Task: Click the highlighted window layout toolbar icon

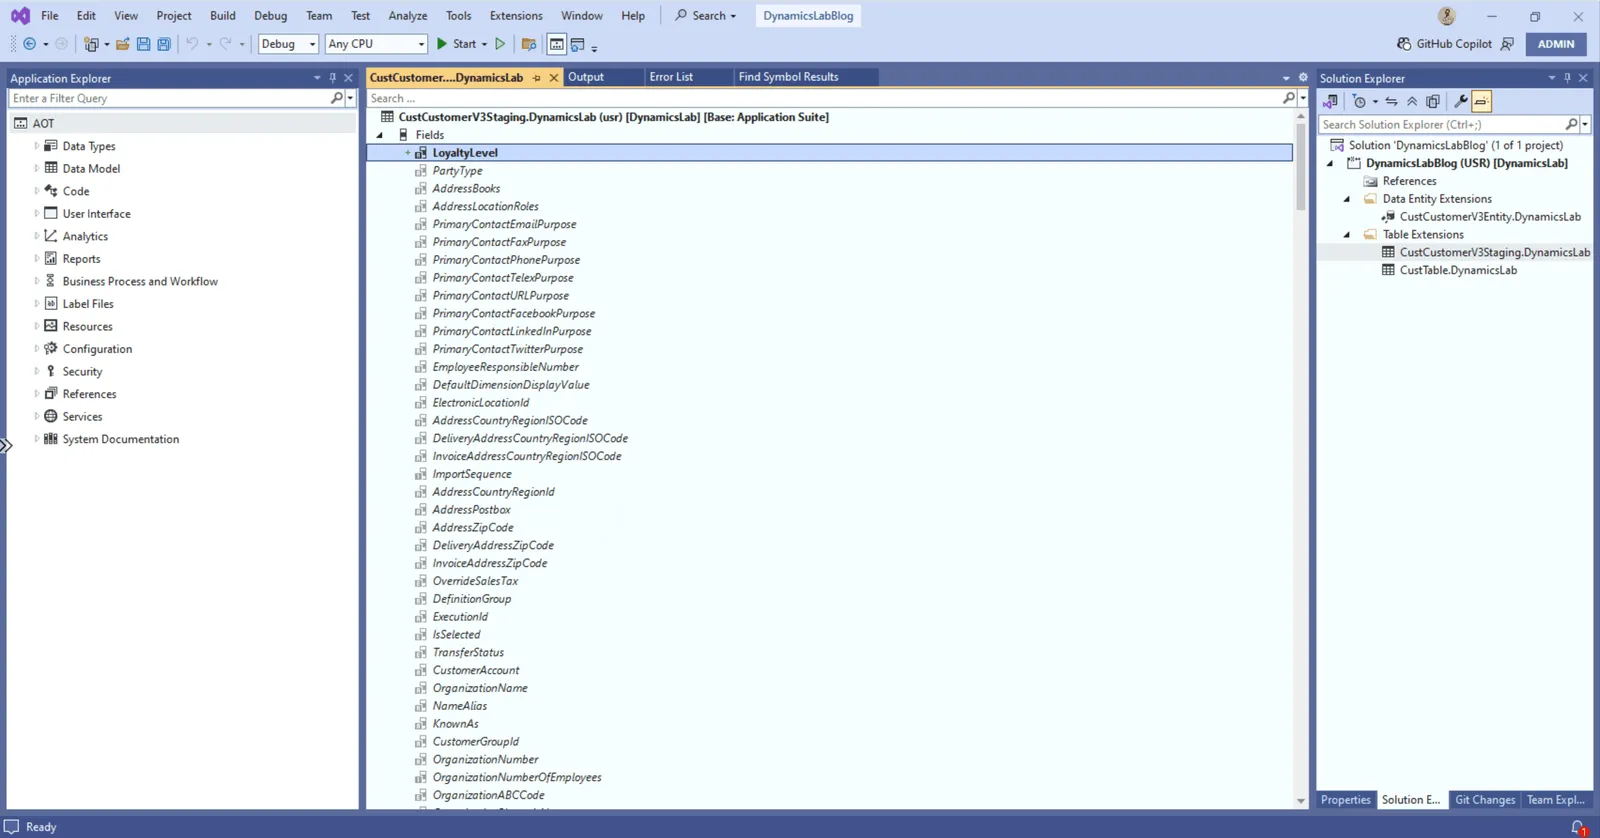Action: [557, 44]
